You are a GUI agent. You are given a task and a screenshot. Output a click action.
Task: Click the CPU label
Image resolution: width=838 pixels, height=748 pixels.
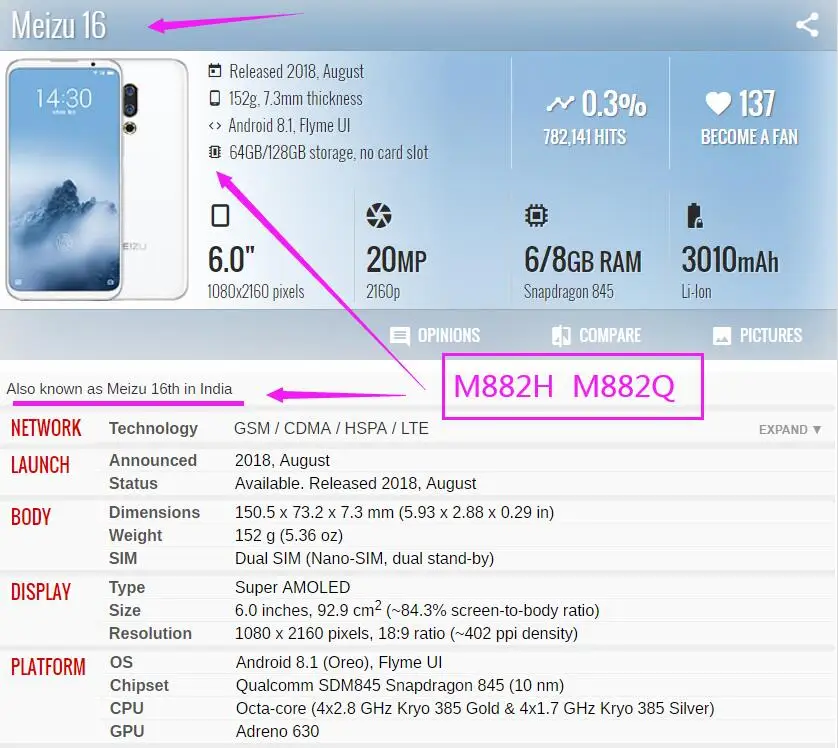(127, 708)
